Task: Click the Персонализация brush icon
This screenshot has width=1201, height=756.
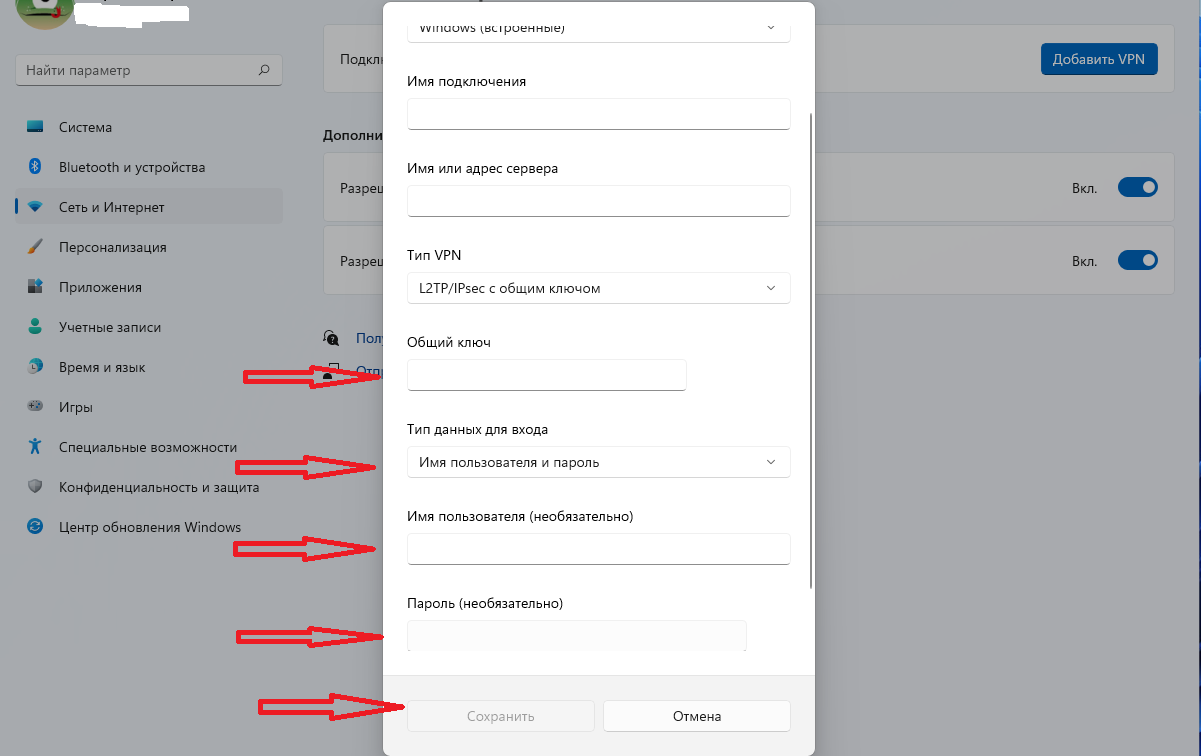Action: 31,247
